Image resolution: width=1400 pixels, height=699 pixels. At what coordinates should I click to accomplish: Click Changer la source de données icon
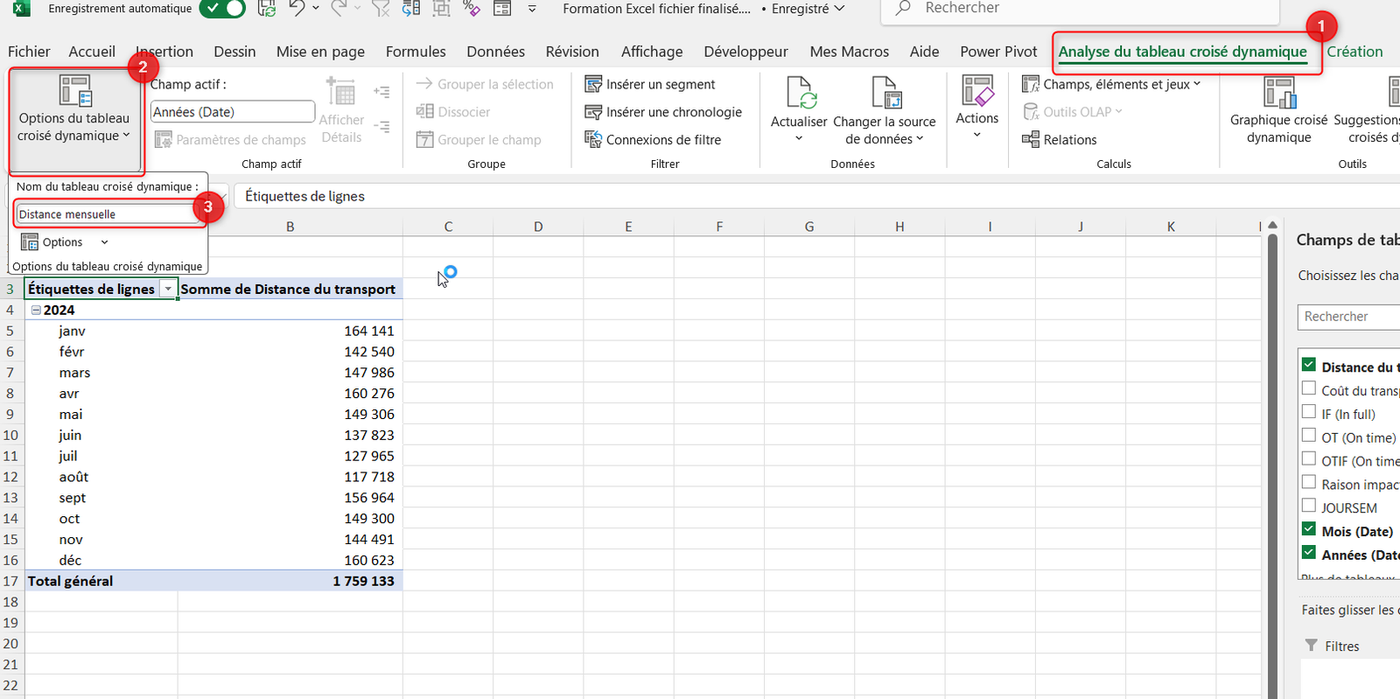point(885,92)
